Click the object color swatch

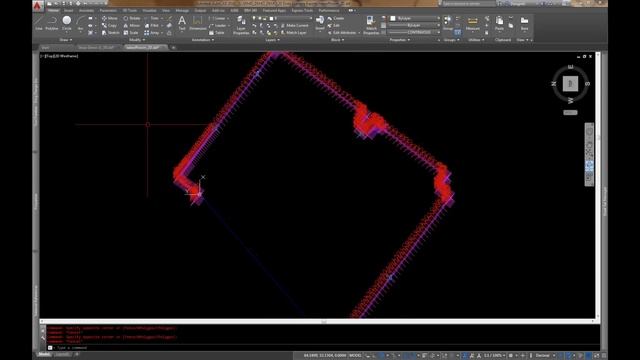pyautogui.click(x=393, y=18)
